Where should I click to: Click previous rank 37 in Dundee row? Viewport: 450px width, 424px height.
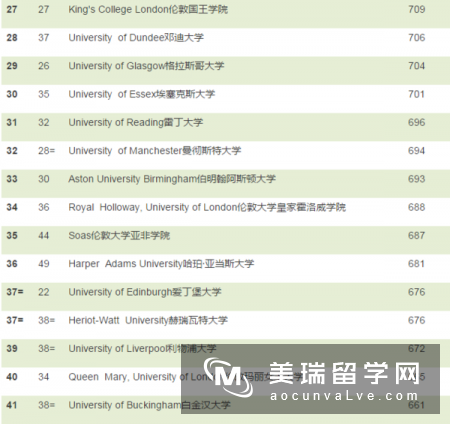(x=43, y=38)
